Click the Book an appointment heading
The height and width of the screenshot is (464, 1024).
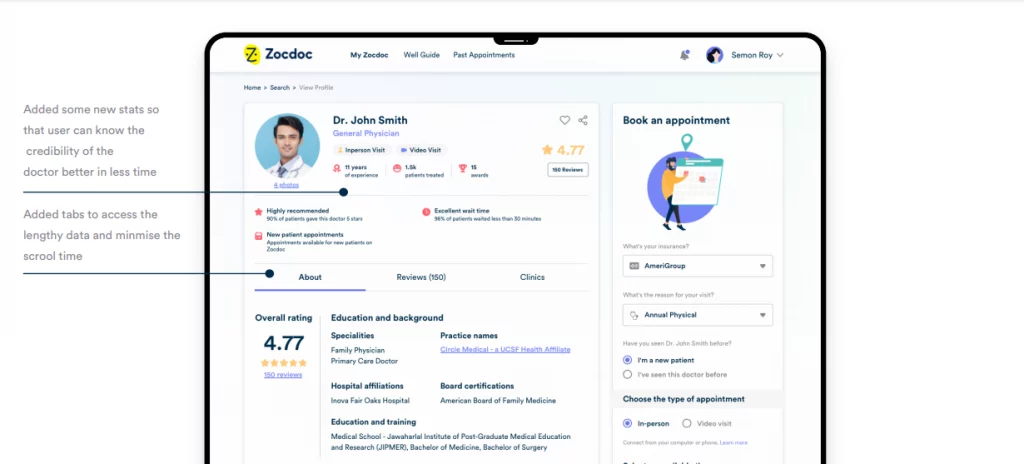(x=676, y=120)
